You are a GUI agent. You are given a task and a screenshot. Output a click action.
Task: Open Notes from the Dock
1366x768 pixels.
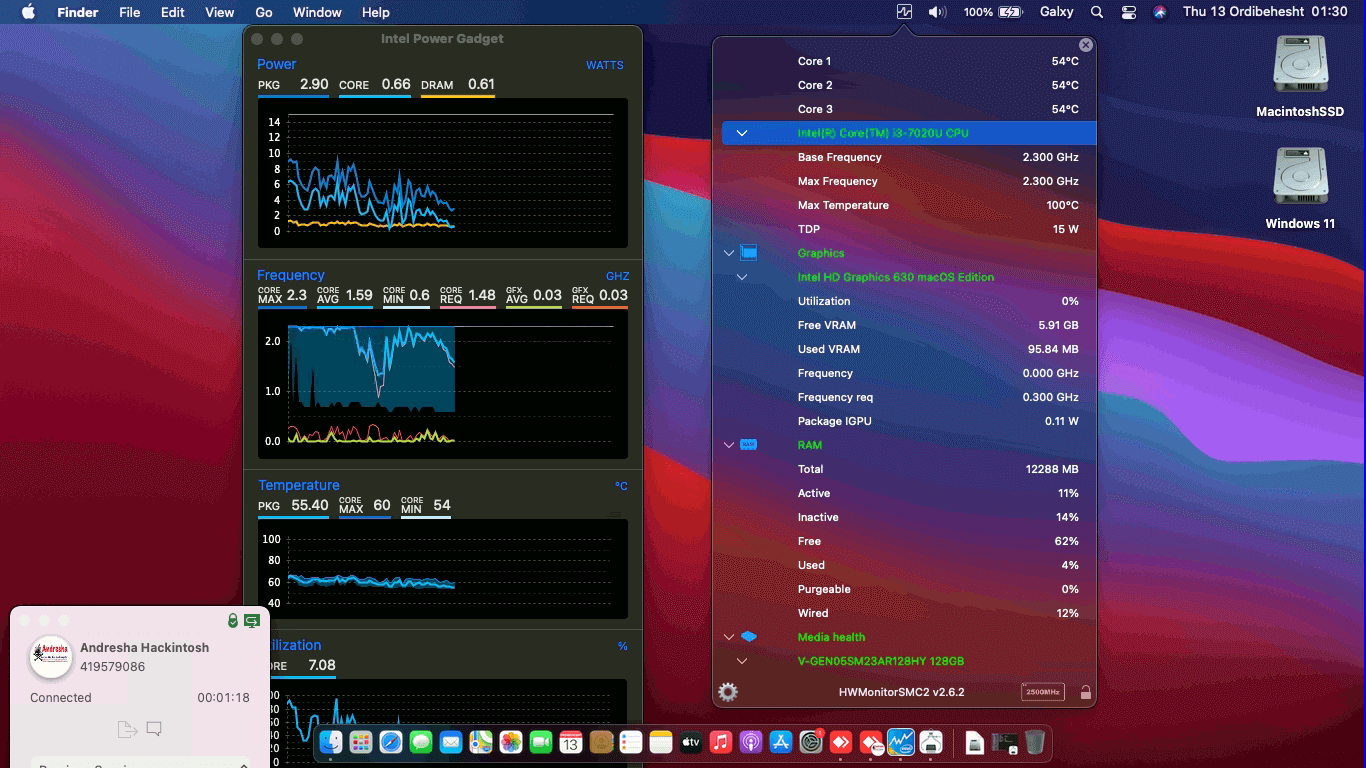click(x=661, y=742)
